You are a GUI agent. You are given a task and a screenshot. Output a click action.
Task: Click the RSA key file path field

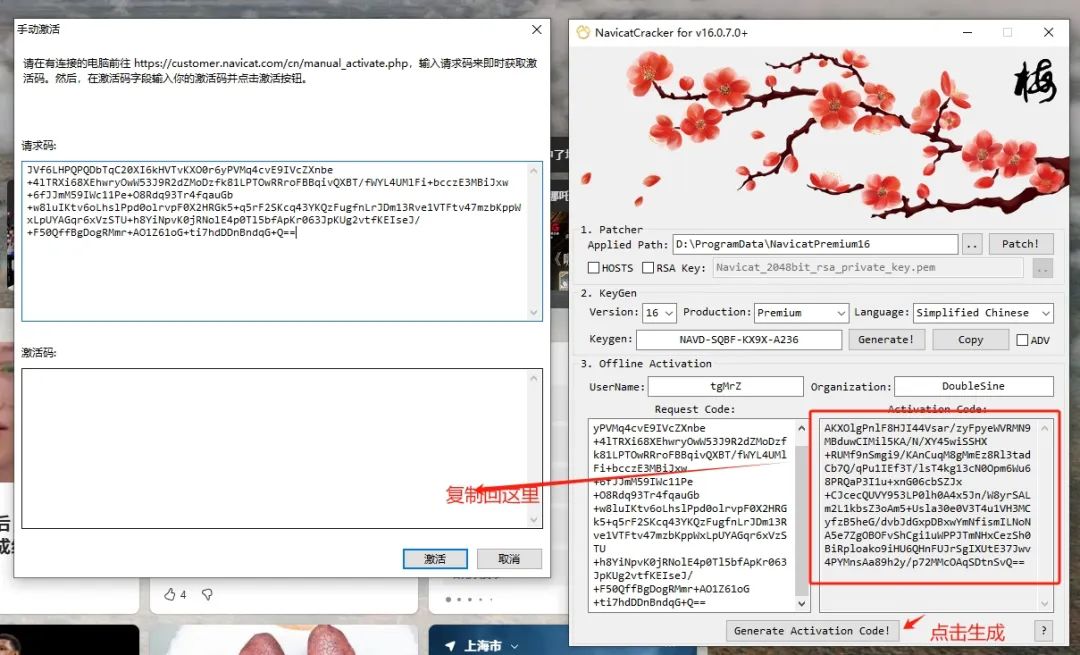(x=868, y=267)
